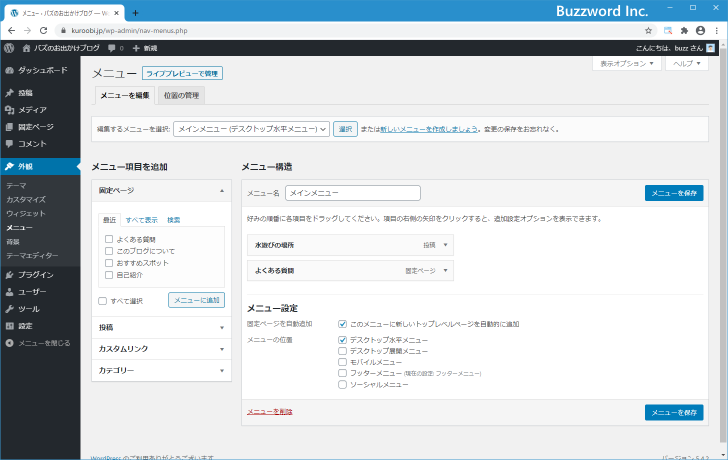This screenshot has width=728, height=460.
Task: Switch to the すべて表示 tab
Action: point(141,219)
